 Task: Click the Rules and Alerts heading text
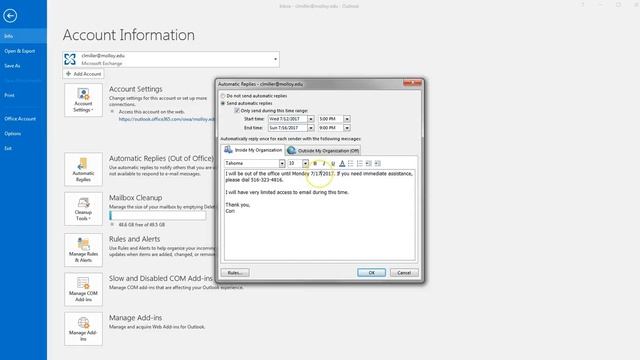134,239
